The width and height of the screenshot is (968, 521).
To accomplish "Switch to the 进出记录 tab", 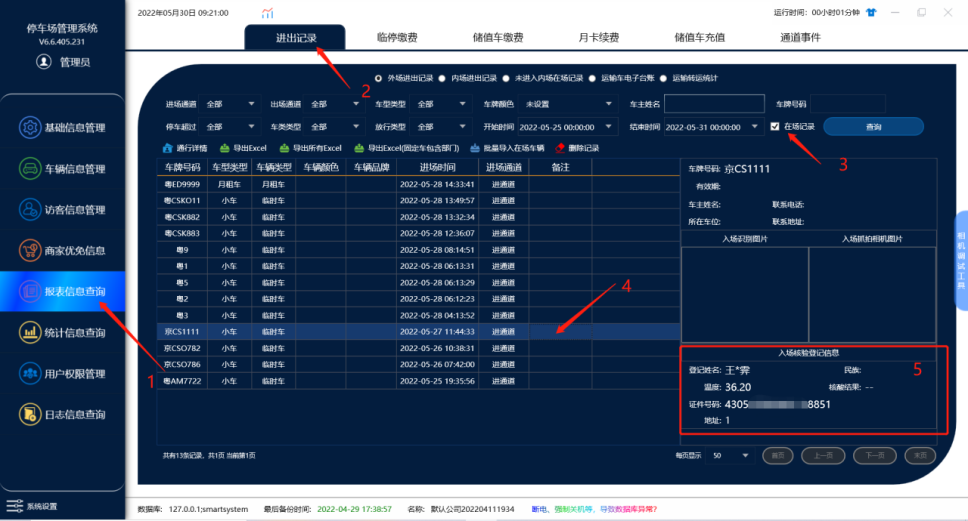I will click(295, 38).
